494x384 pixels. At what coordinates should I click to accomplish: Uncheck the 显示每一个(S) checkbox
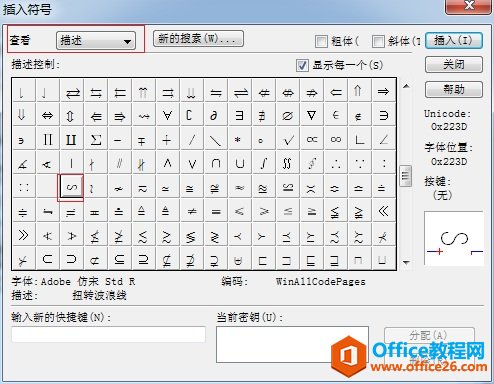click(302, 65)
